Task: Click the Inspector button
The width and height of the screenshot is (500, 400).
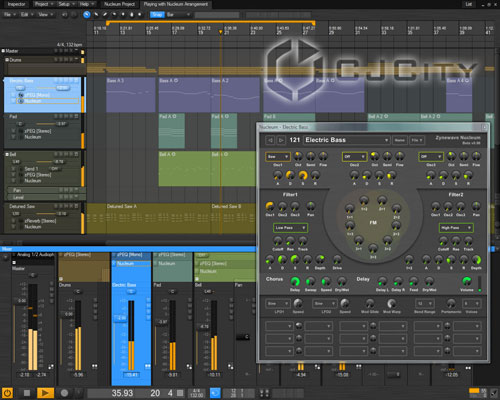Action: (x=16, y=4)
